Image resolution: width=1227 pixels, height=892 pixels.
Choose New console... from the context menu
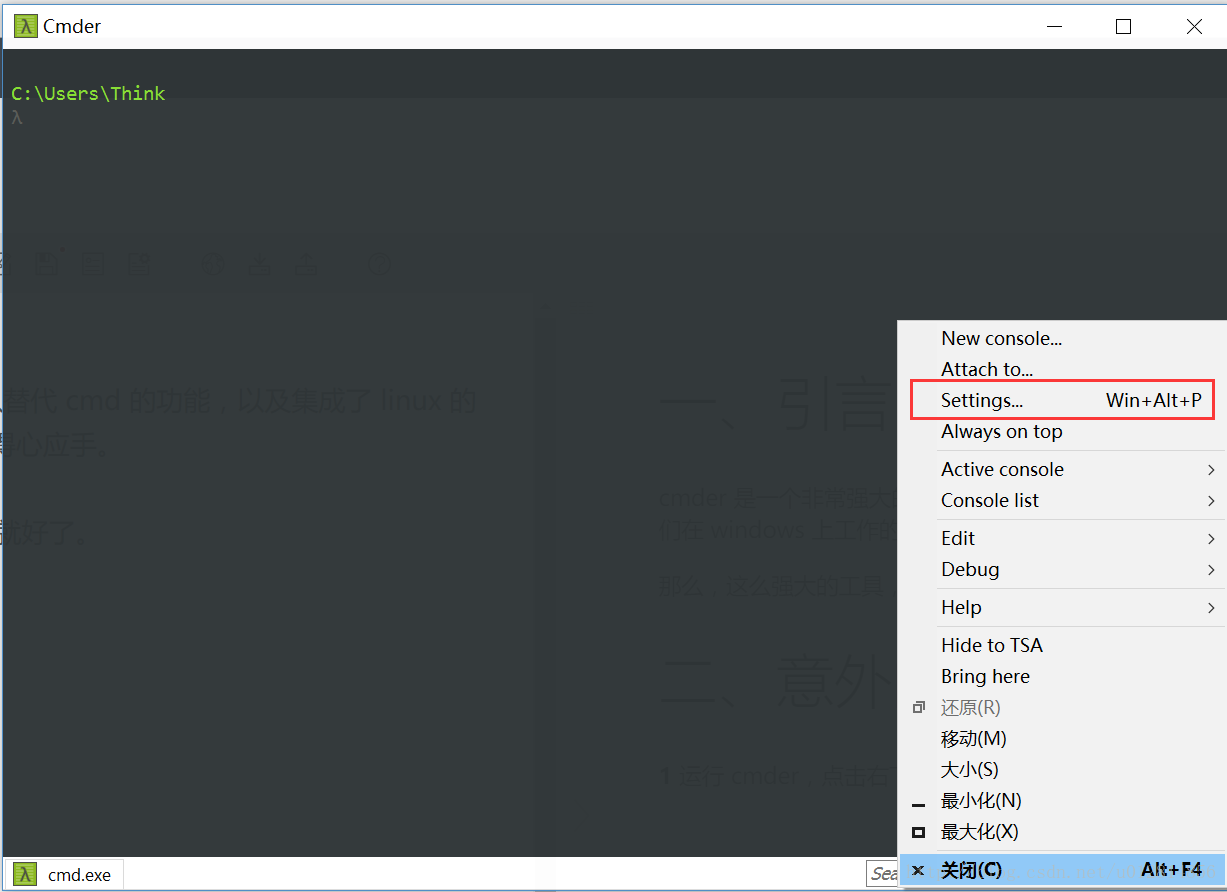point(1062,338)
